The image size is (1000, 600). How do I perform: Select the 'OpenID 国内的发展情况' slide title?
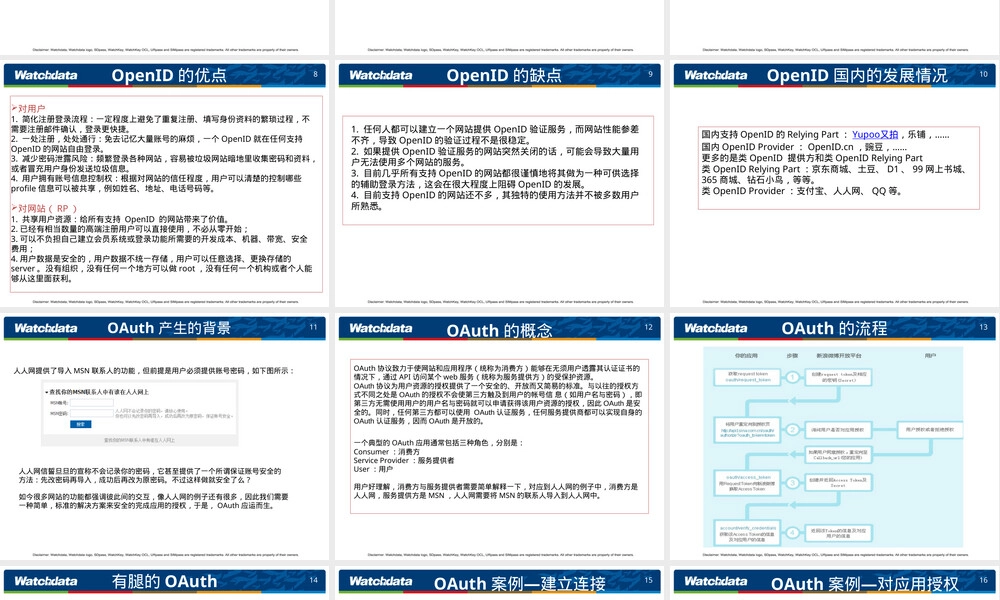pyautogui.click(x=857, y=75)
